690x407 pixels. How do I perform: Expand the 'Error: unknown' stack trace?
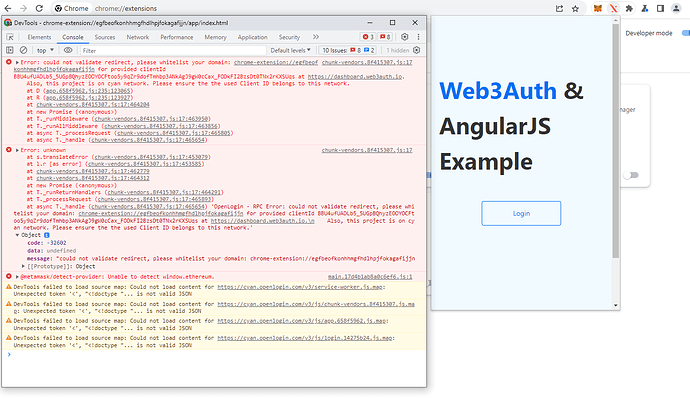17,150
